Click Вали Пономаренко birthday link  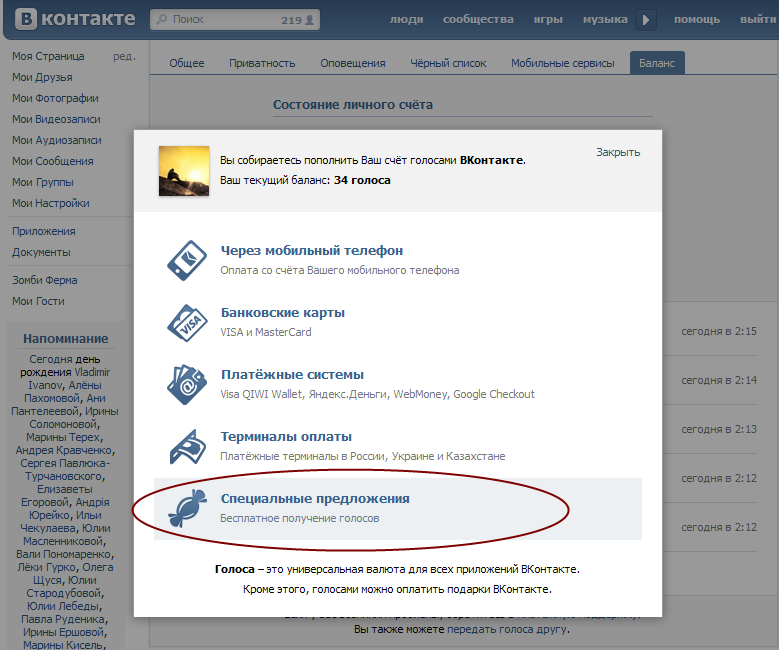[x=65, y=554]
